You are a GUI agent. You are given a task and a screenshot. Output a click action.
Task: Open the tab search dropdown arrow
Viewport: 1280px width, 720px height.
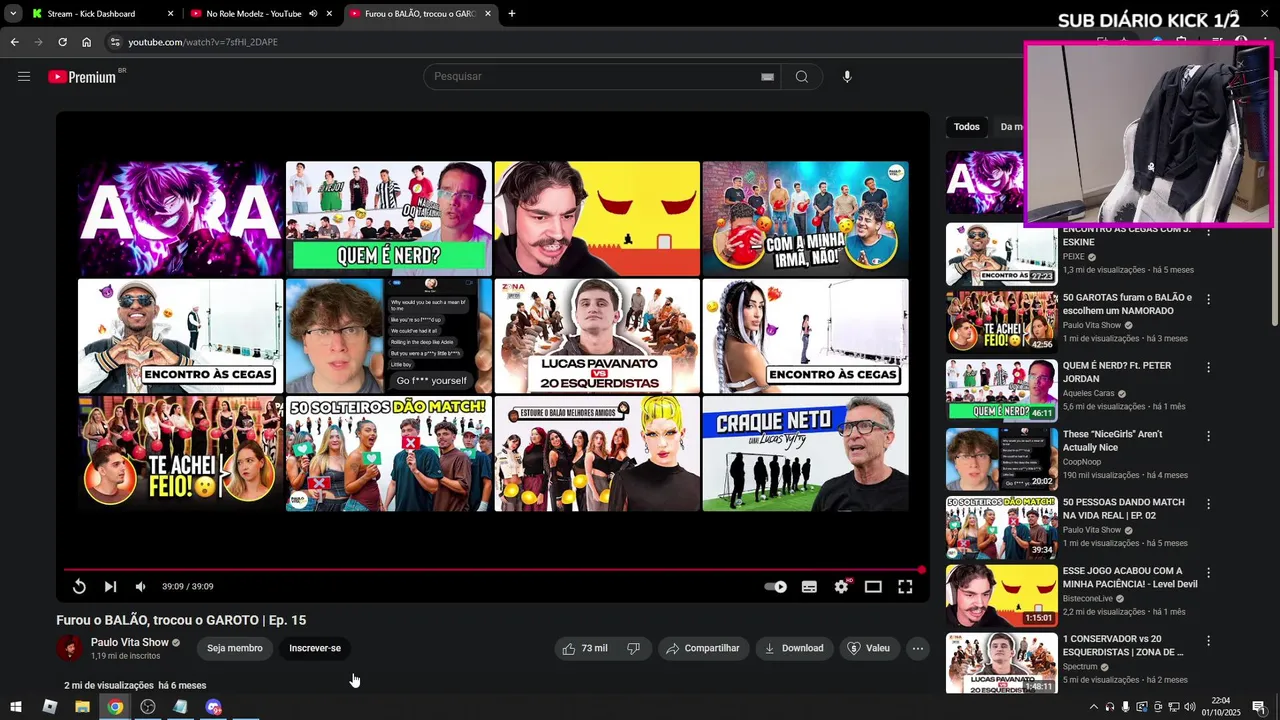tap(13, 14)
